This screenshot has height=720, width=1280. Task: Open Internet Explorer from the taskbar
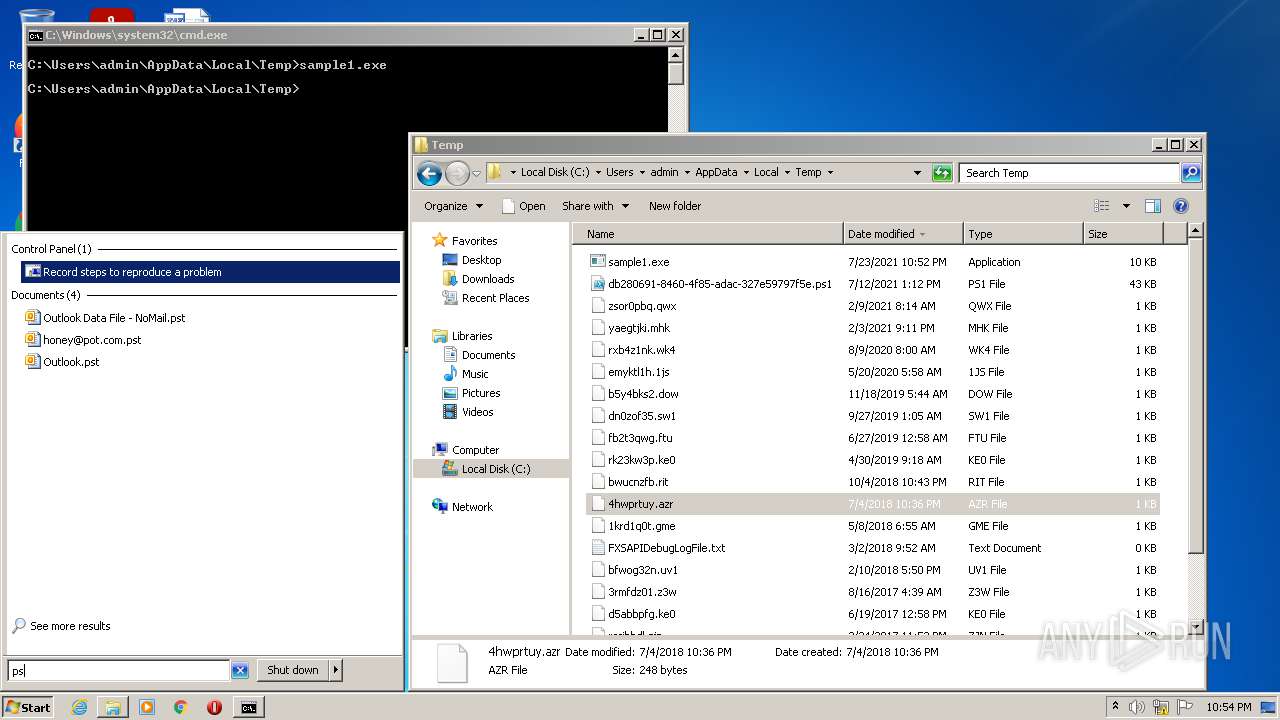79,707
